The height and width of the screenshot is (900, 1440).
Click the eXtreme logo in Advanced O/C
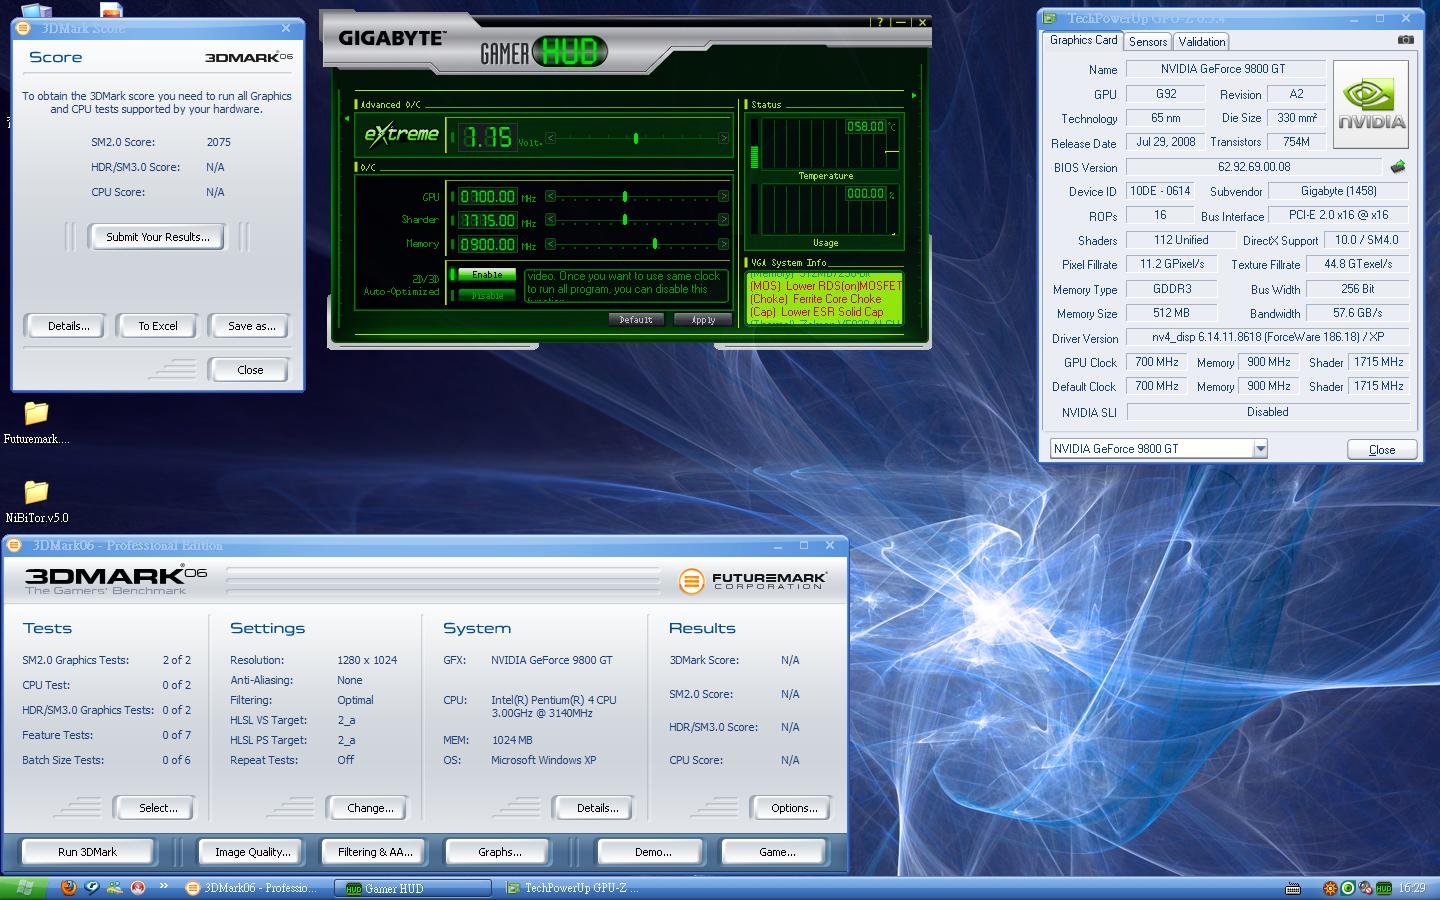[401, 134]
